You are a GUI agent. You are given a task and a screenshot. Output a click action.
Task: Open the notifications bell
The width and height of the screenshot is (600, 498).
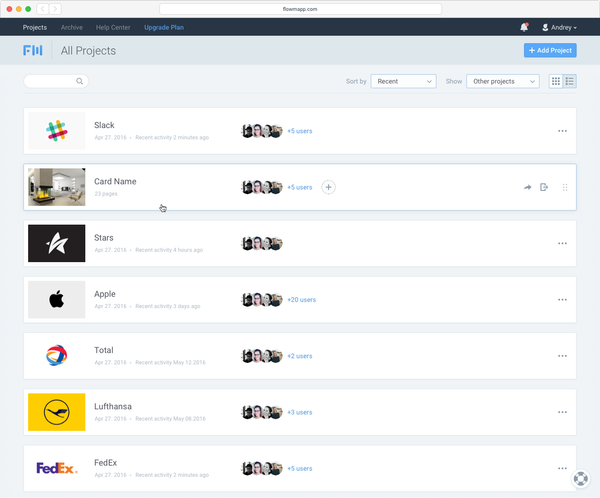524,27
